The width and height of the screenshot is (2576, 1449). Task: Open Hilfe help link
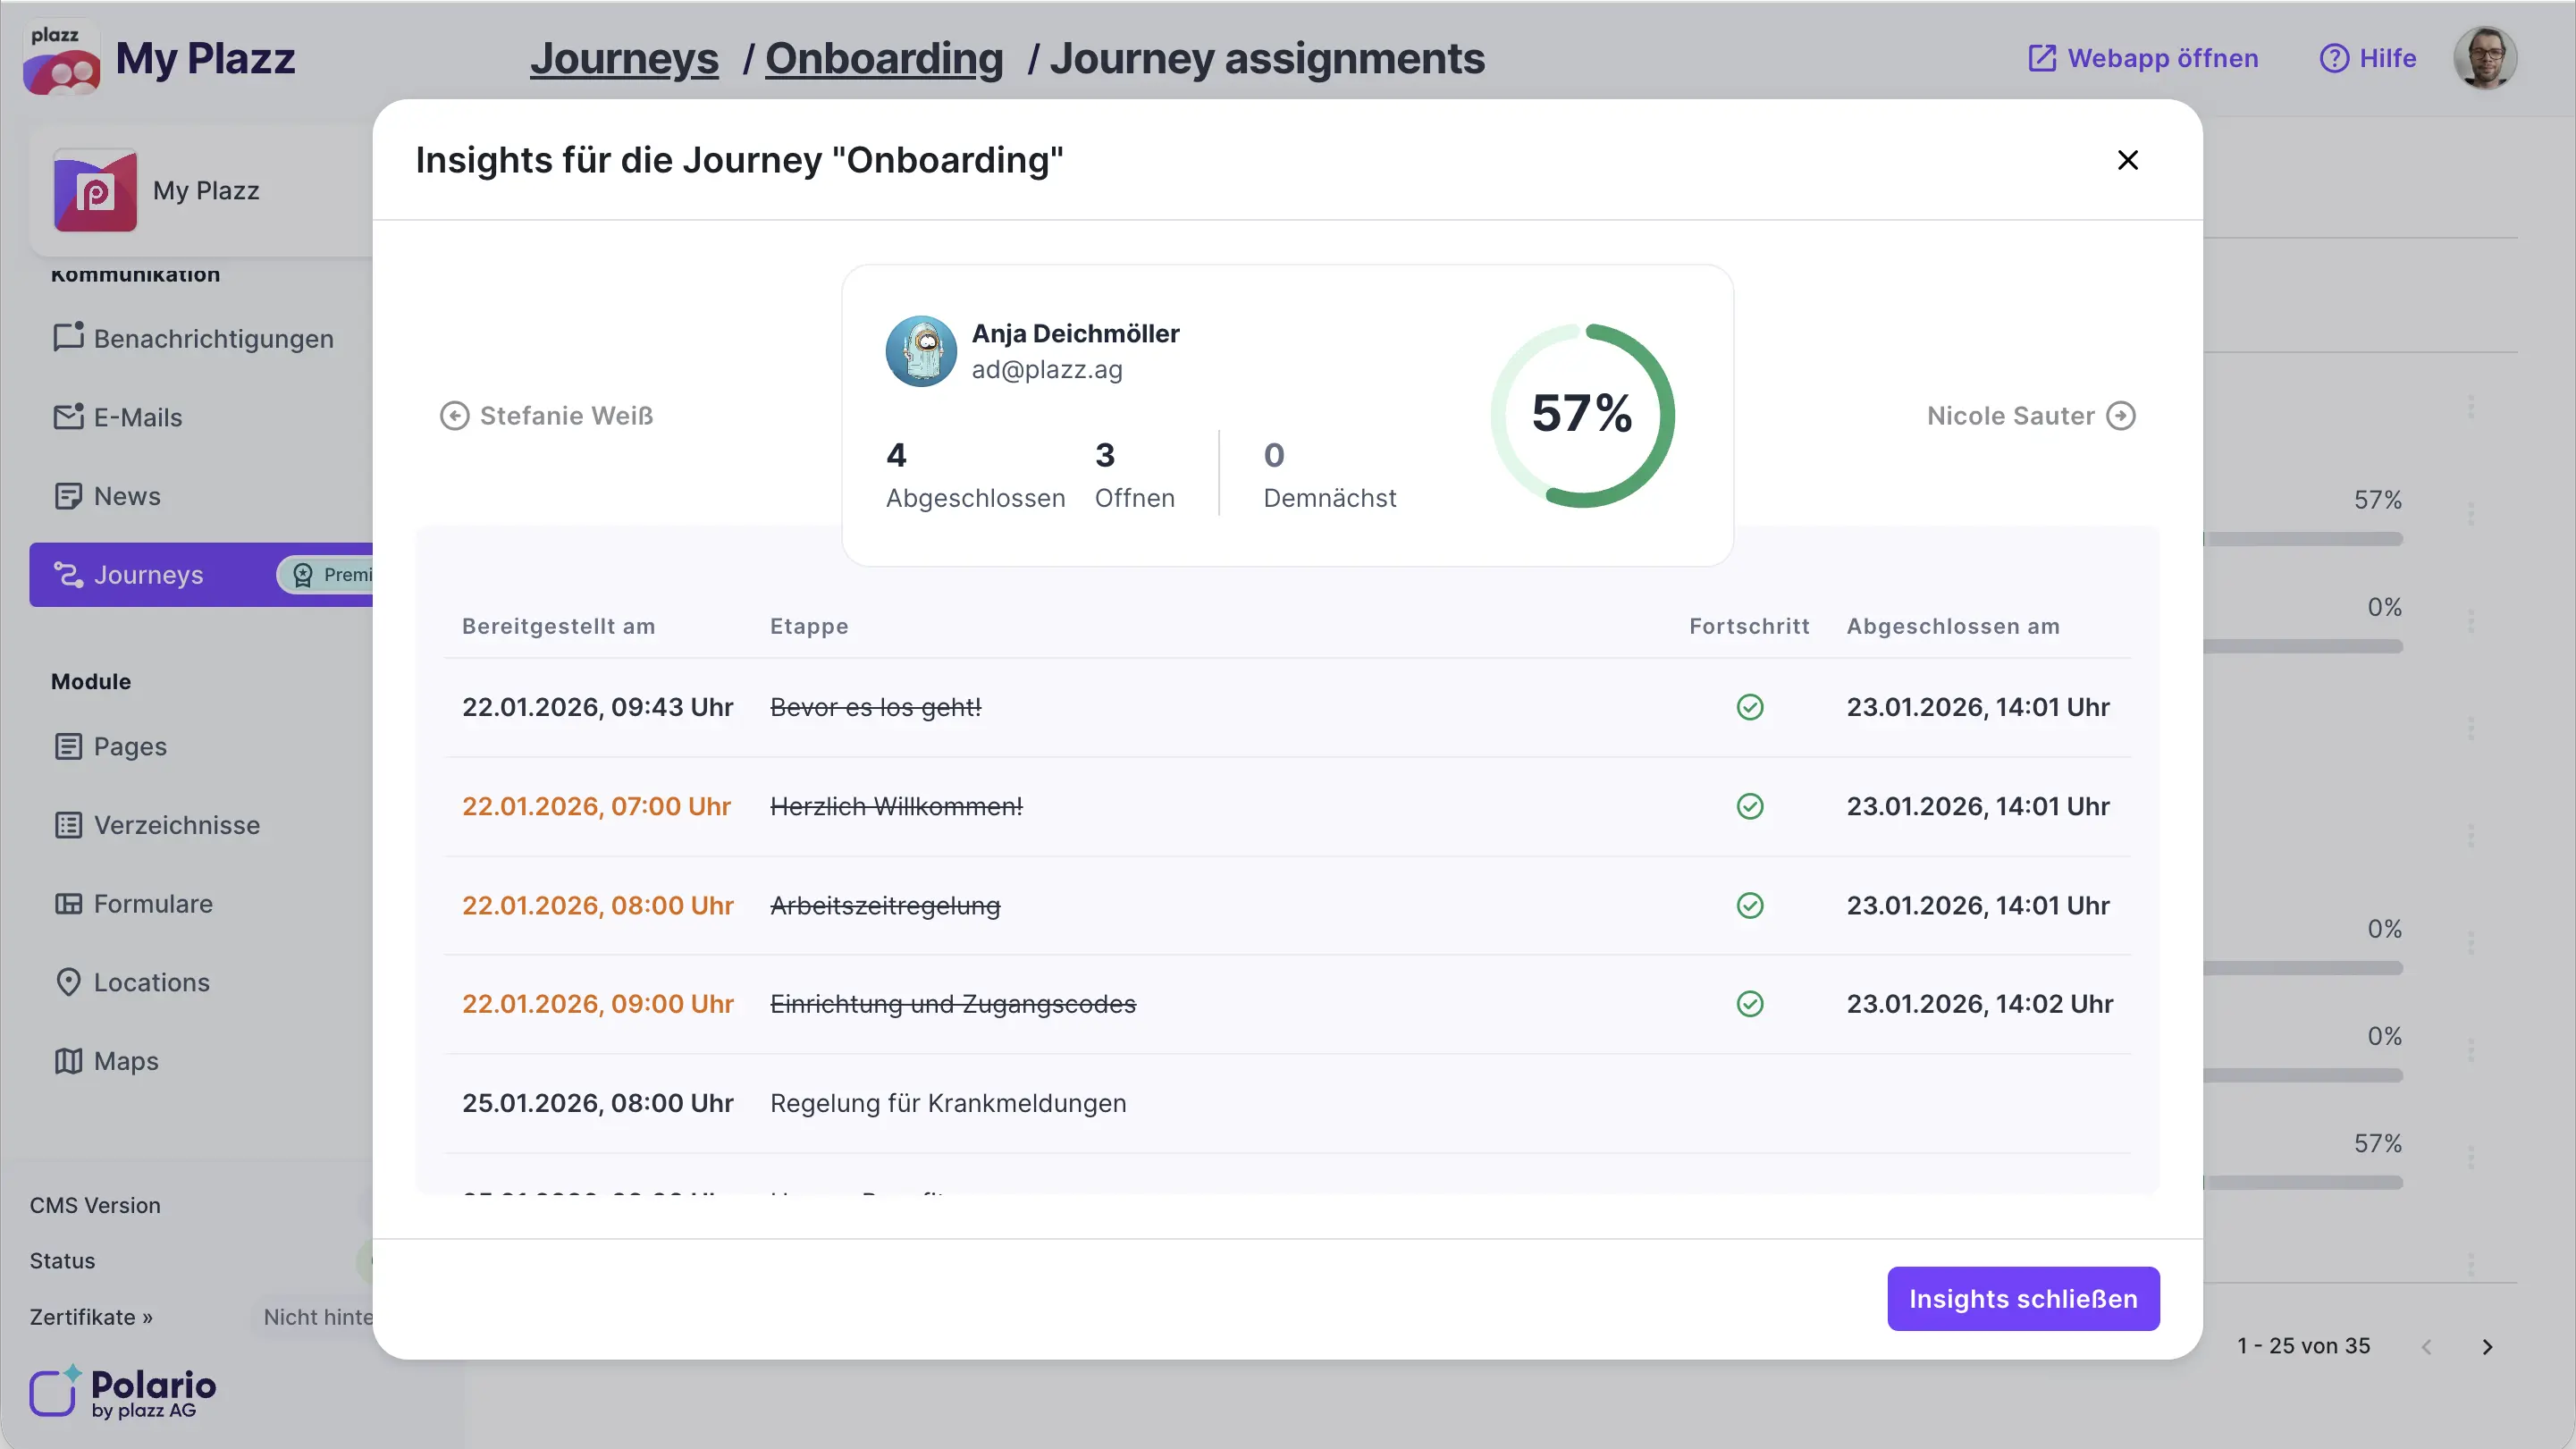click(x=2367, y=58)
